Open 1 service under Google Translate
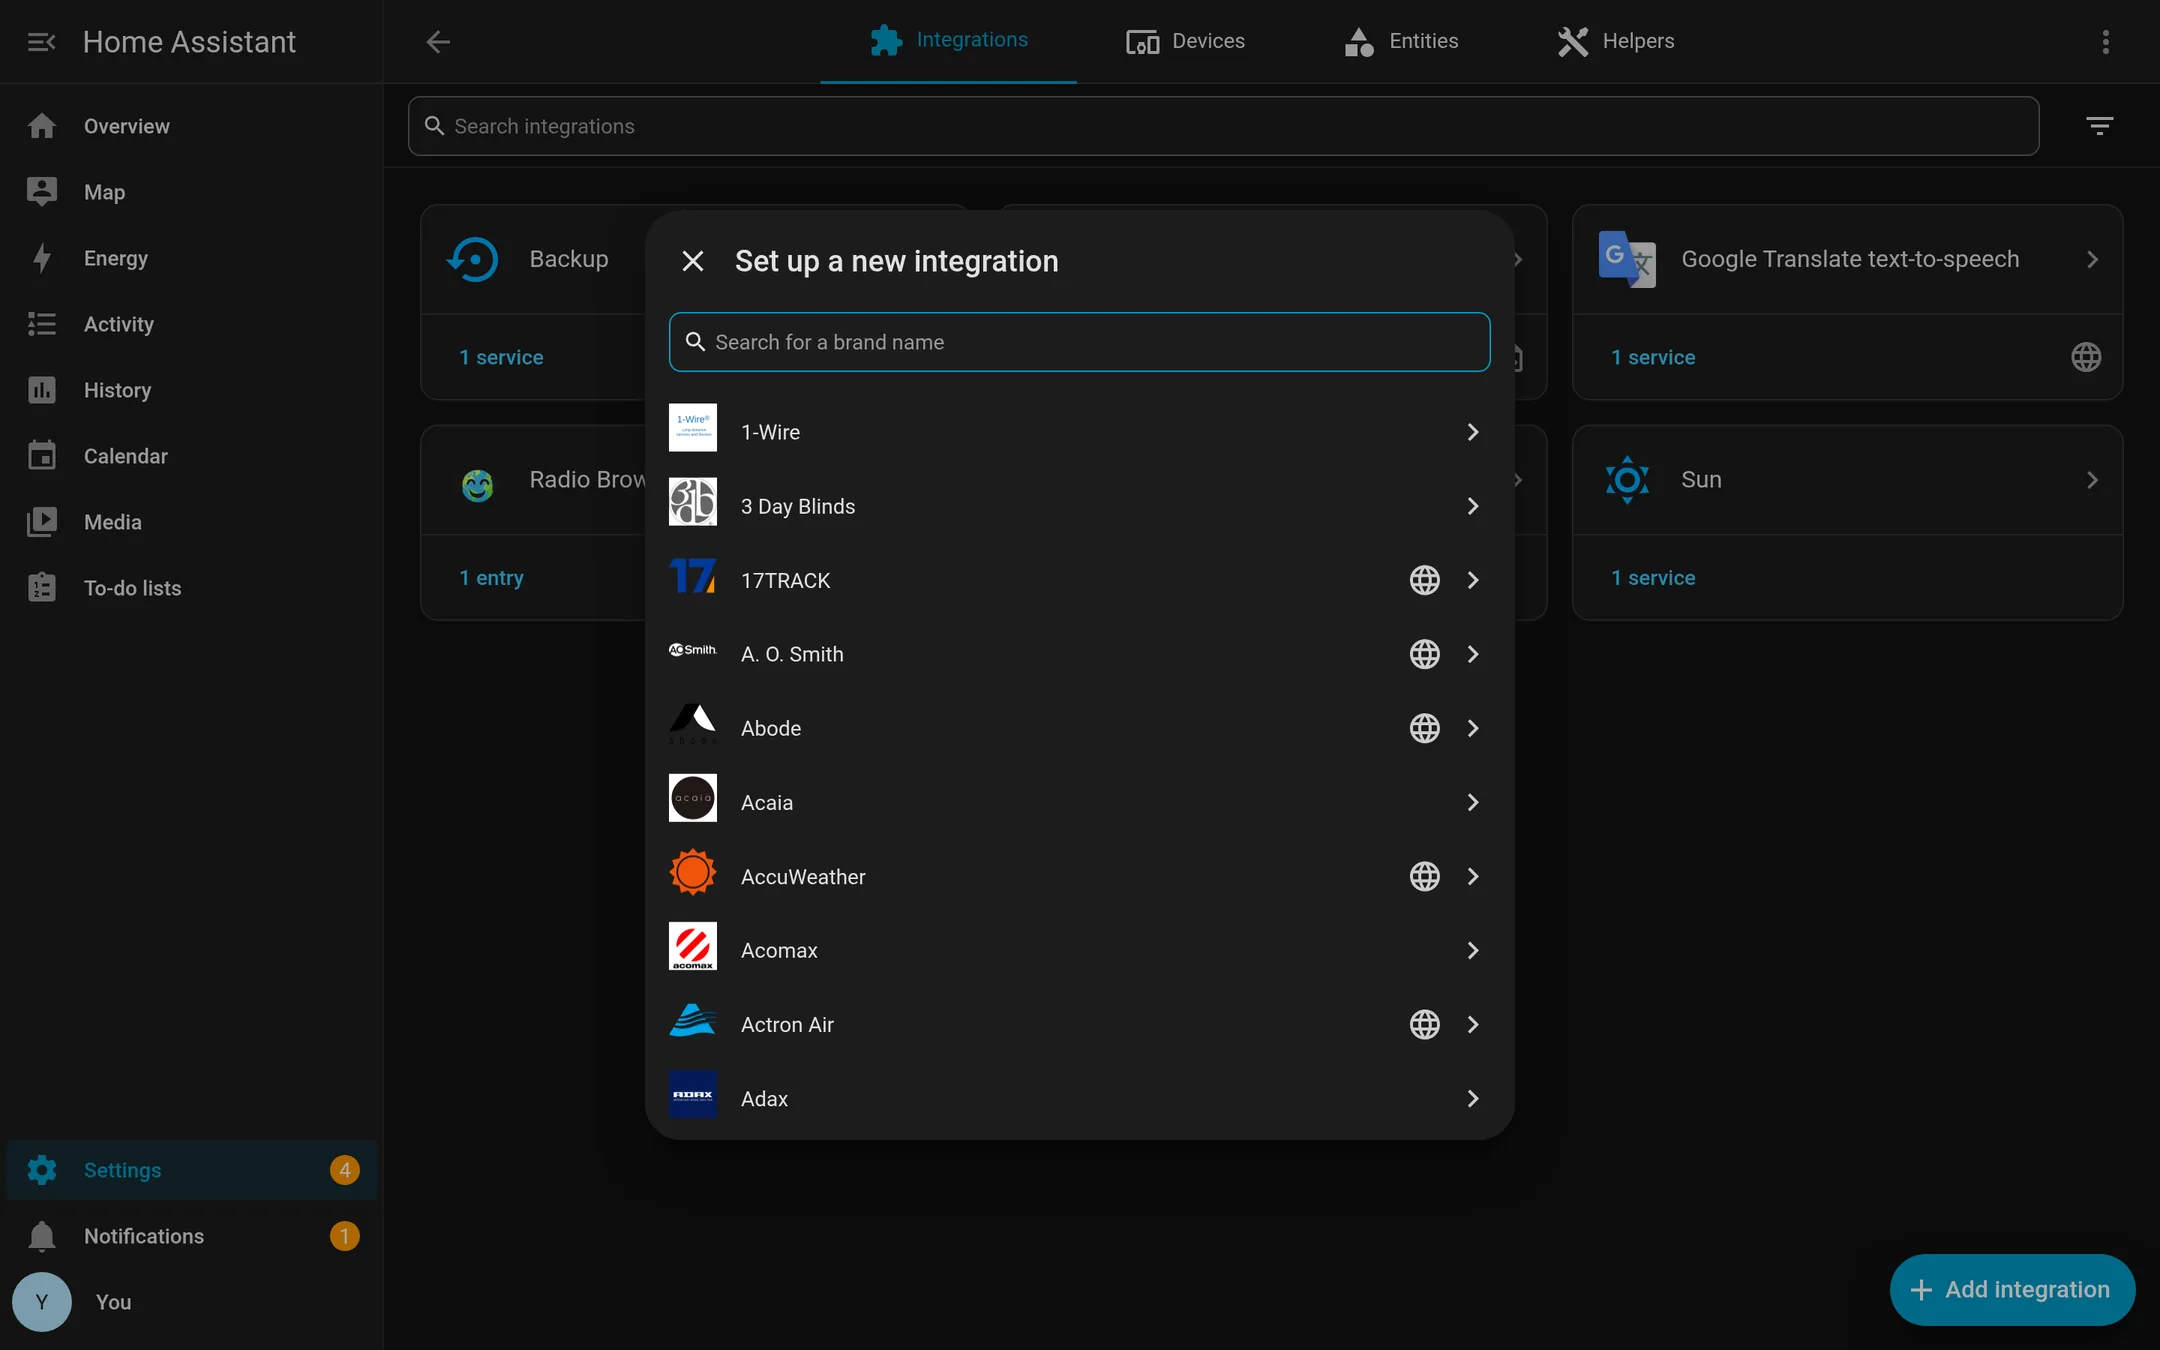Screen dimensions: 2160x1350 [x=1653, y=357]
